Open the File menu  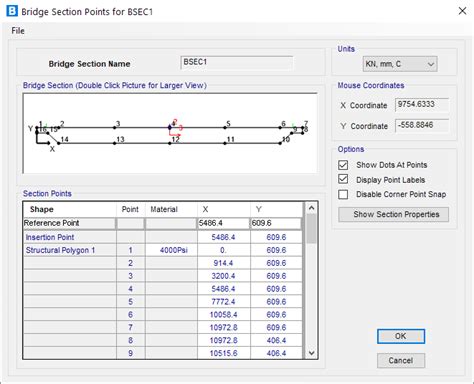coord(18,31)
